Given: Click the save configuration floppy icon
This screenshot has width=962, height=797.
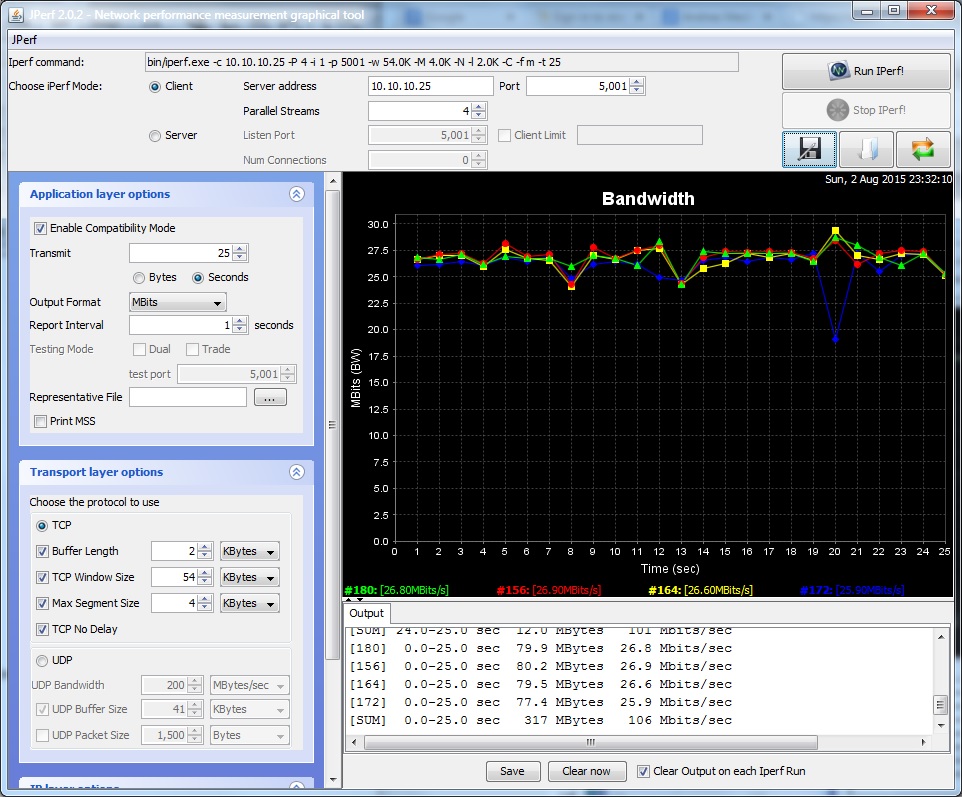Looking at the screenshot, I should tap(809, 149).
